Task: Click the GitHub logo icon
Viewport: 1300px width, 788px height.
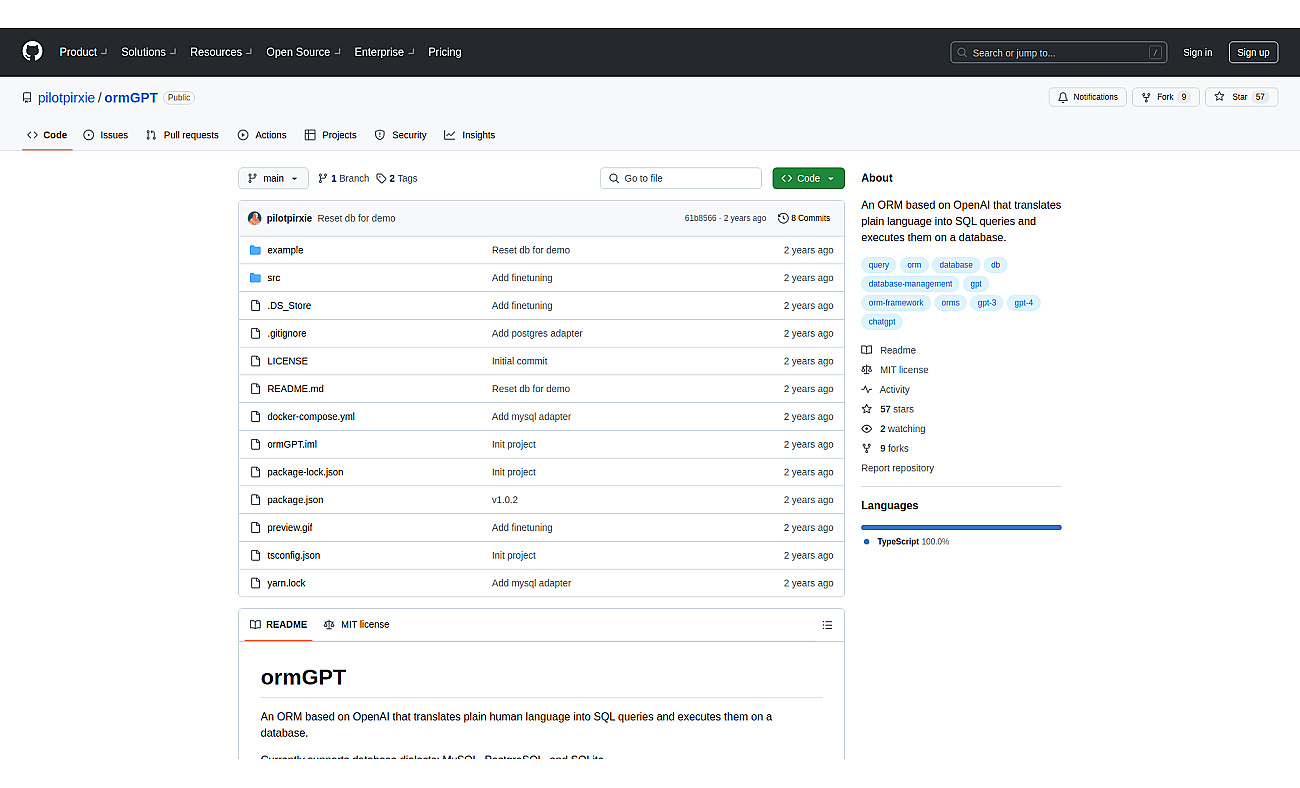Action: pos(33,52)
